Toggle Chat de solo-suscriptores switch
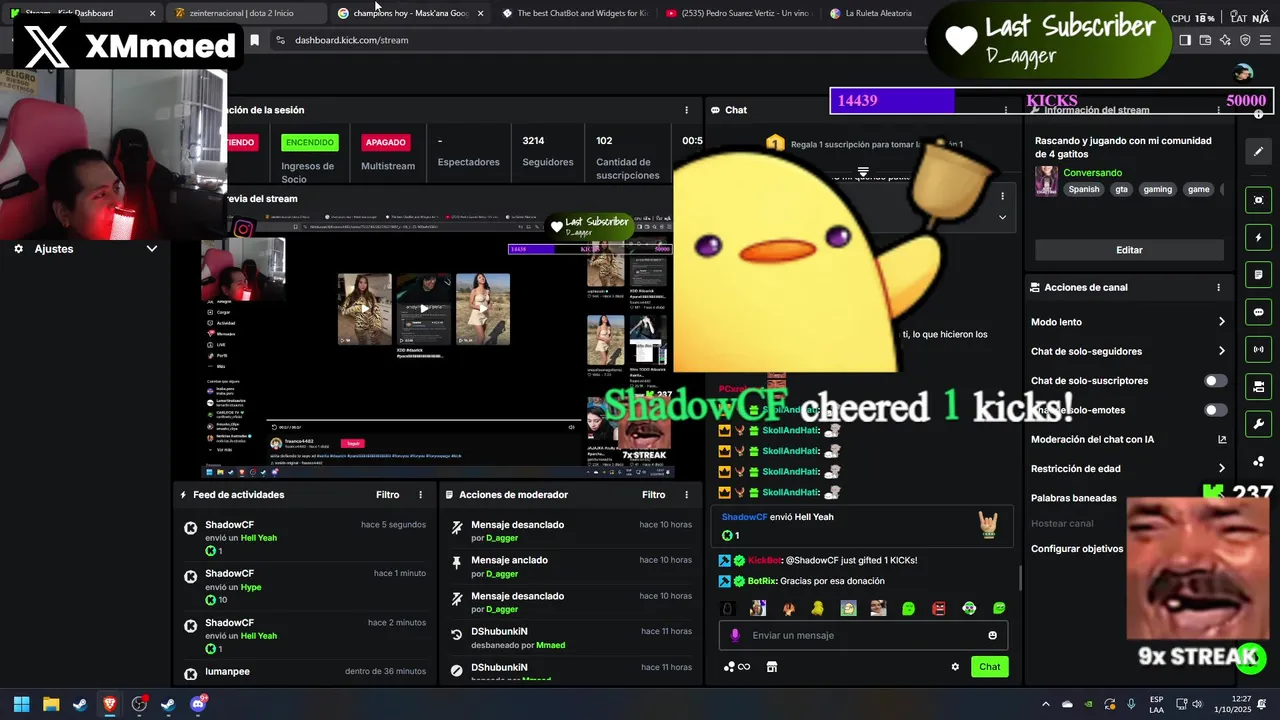Viewport: 1280px width, 720px height. point(1216,381)
